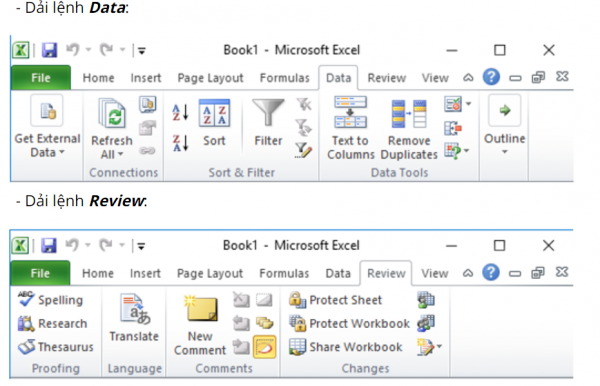Open the Thesaurus
600x386 pixels.
tap(56, 347)
